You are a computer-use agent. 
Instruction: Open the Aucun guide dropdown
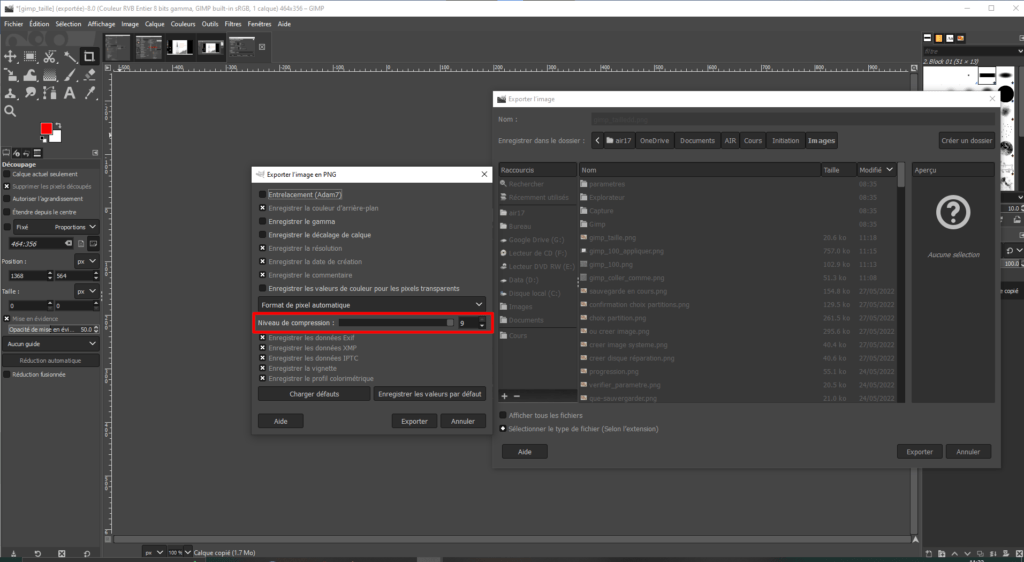pos(50,343)
